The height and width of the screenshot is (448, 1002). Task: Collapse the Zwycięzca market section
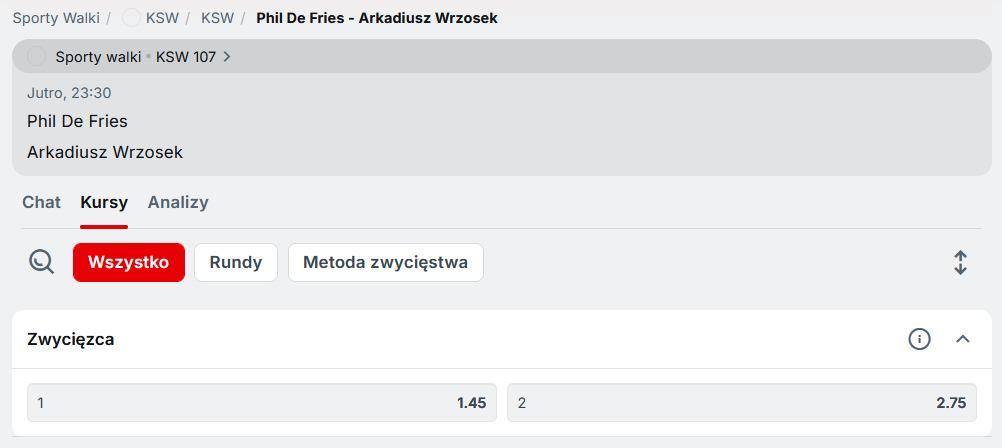(963, 339)
